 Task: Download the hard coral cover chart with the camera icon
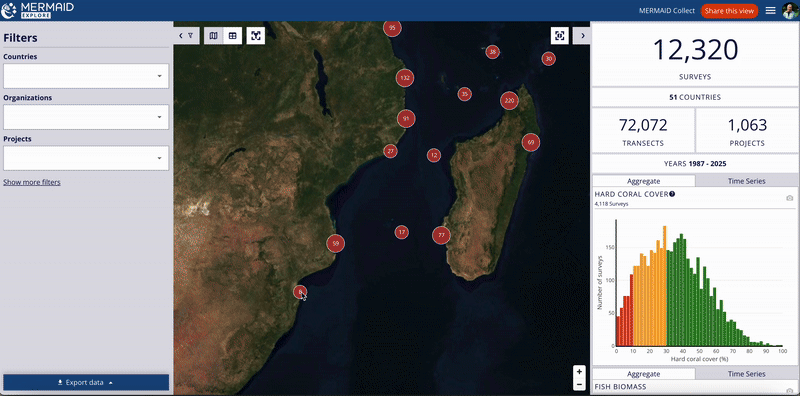click(x=789, y=198)
